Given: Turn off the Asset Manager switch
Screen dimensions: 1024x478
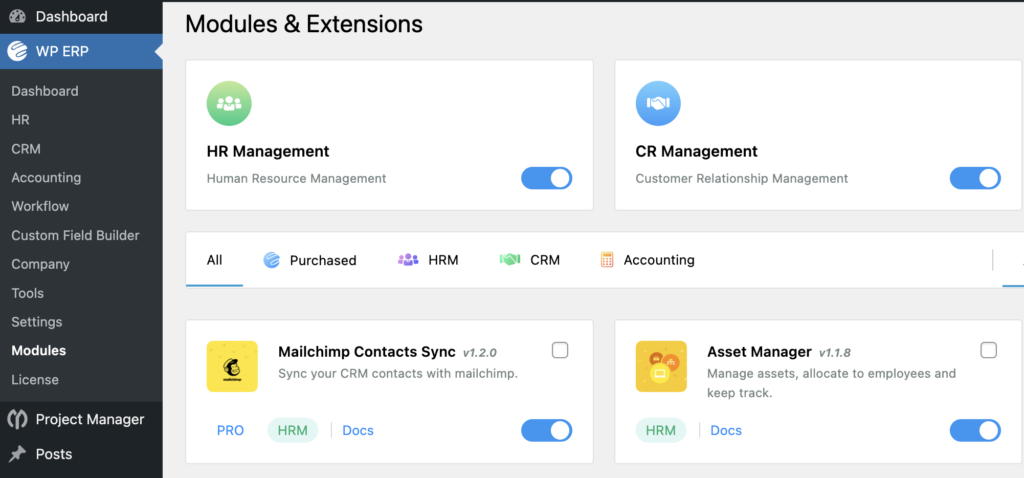Looking at the screenshot, I should coord(975,430).
